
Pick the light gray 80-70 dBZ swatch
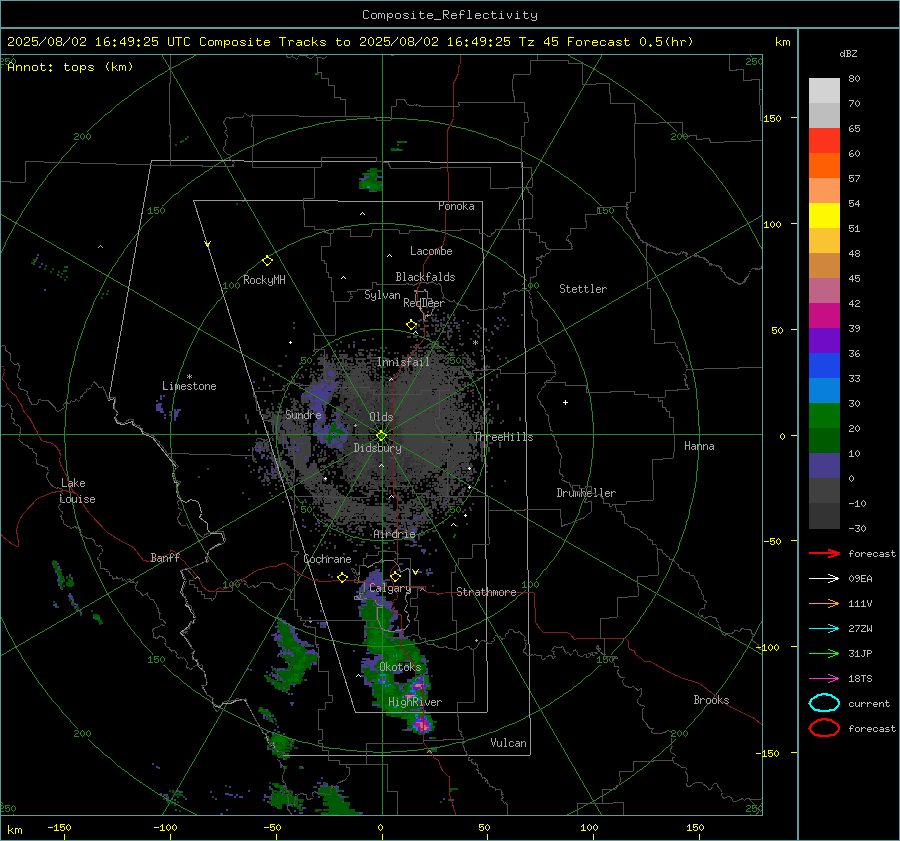point(824,91)
